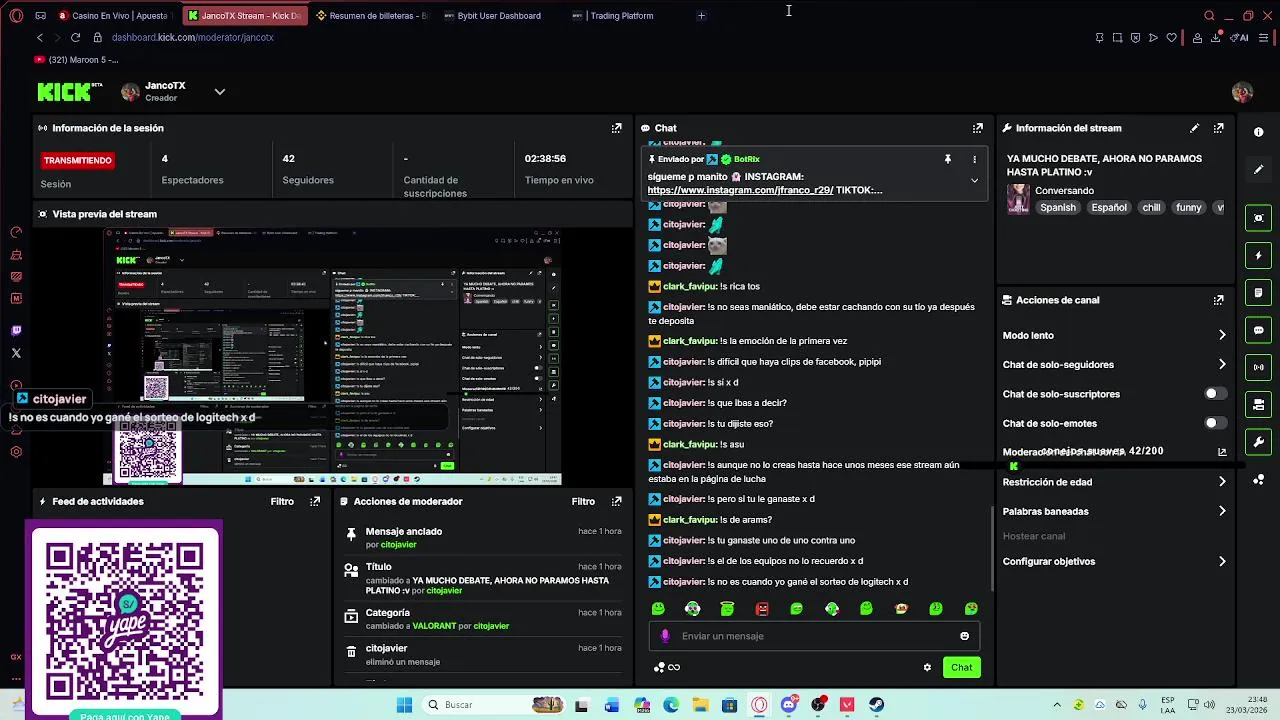Screen dimensions: 1280x720
Task: Open emoji picker in message box
Action: click(964, 636)
